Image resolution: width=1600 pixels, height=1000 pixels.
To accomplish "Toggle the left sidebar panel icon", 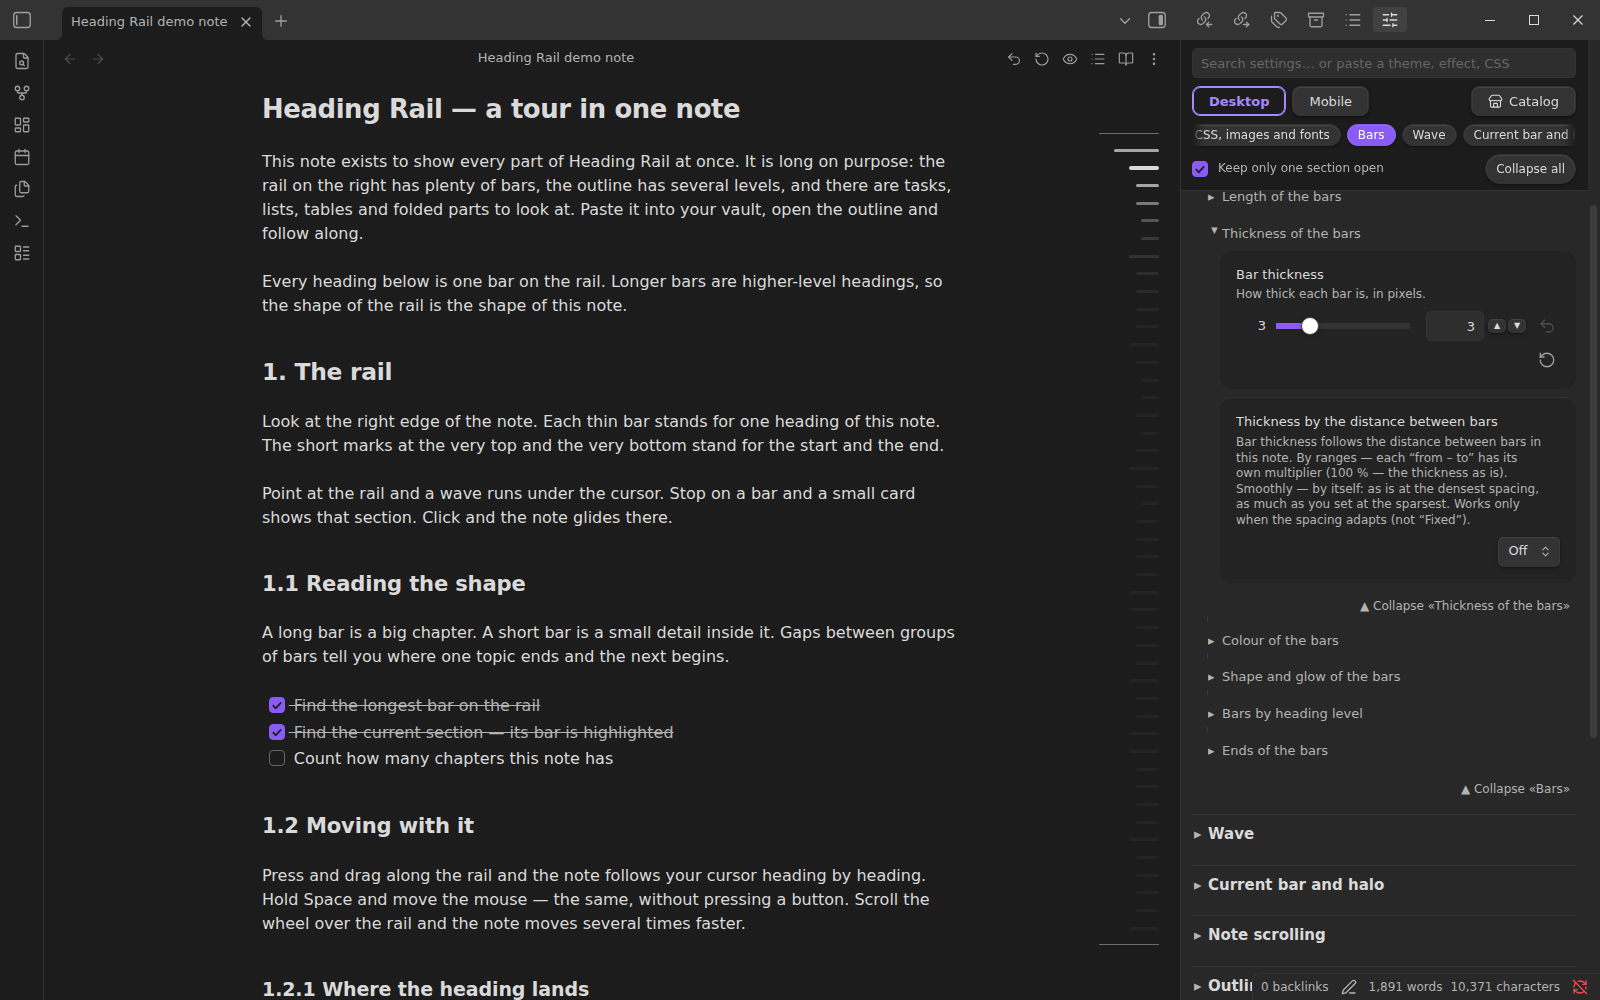I will coord(22,20).
